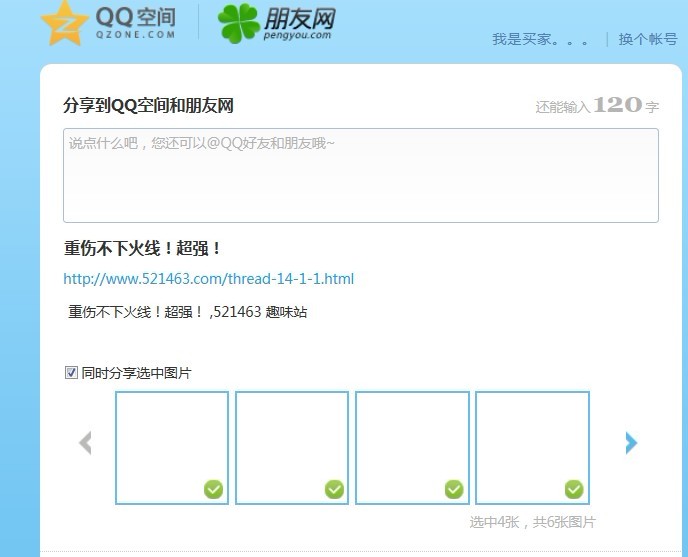Click the QQ空间 Qzone star logo
This screenshot has height=557, width=688.
click(x=108, y=23)
